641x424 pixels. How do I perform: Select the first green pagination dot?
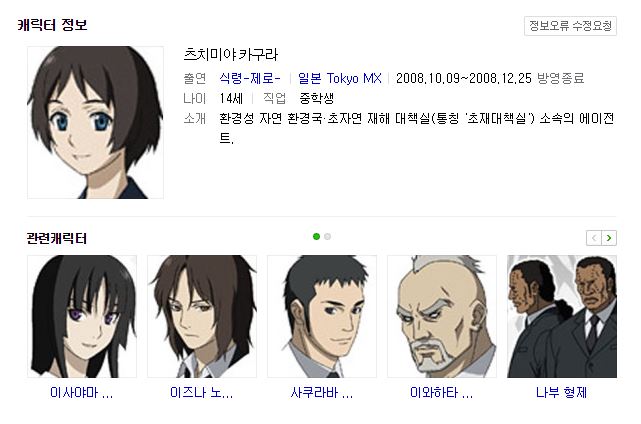(316, 237)
